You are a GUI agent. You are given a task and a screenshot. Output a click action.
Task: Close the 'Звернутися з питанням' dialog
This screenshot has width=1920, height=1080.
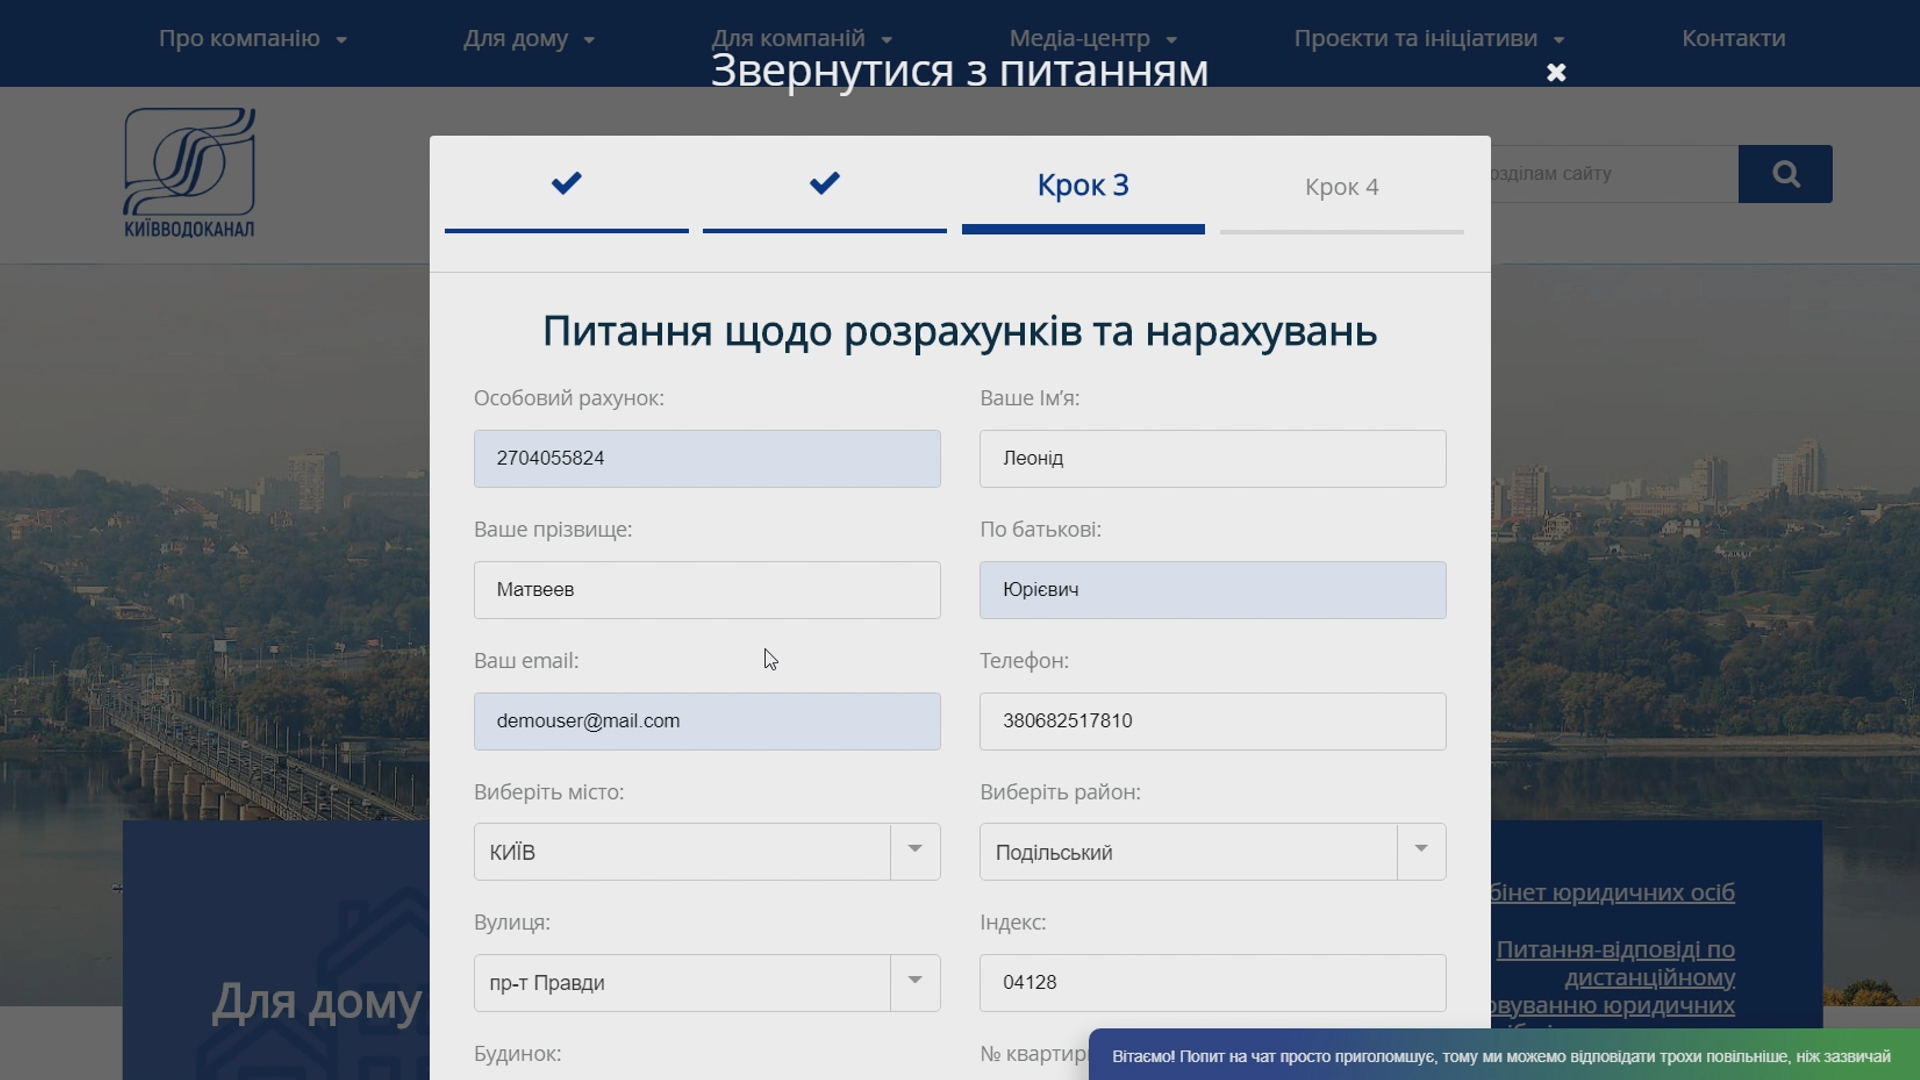coord(1556,73)
